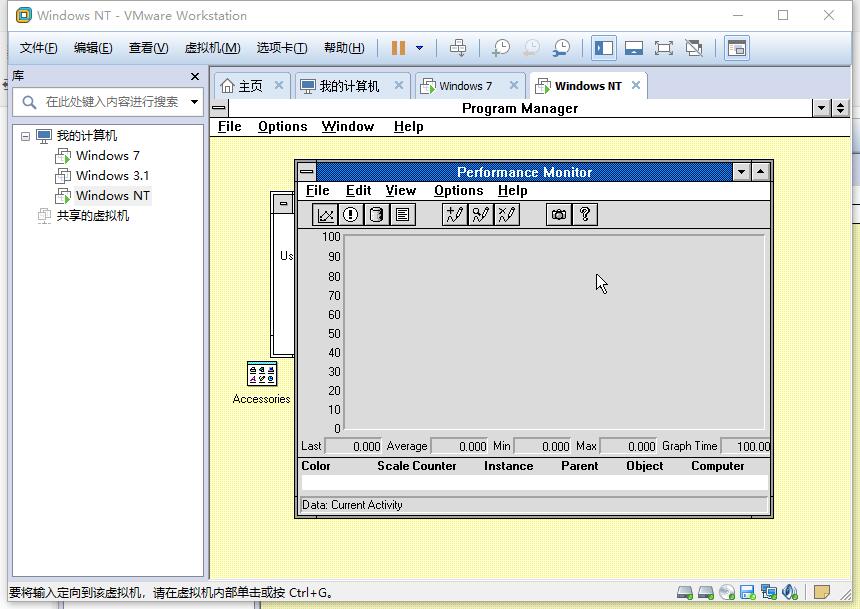Open the Window menu in Program Manager
860x609 pixels.
pyautogui.click(x=348, y=127)
